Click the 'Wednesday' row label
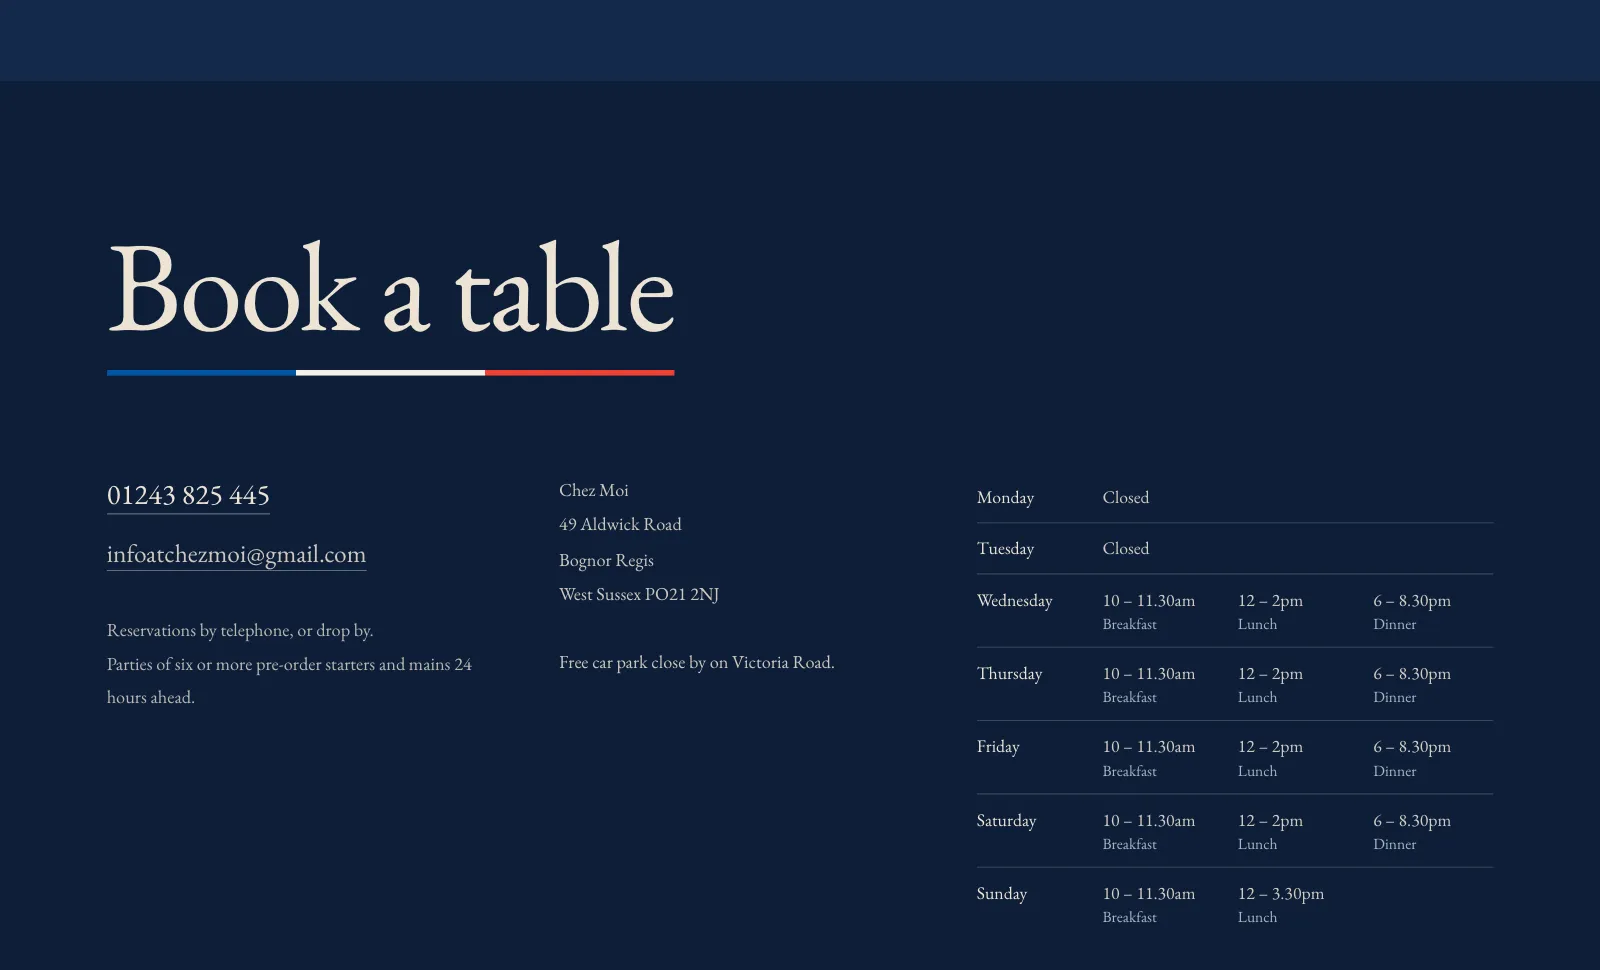This screenshot has height=970, width=1600. 1015,600
